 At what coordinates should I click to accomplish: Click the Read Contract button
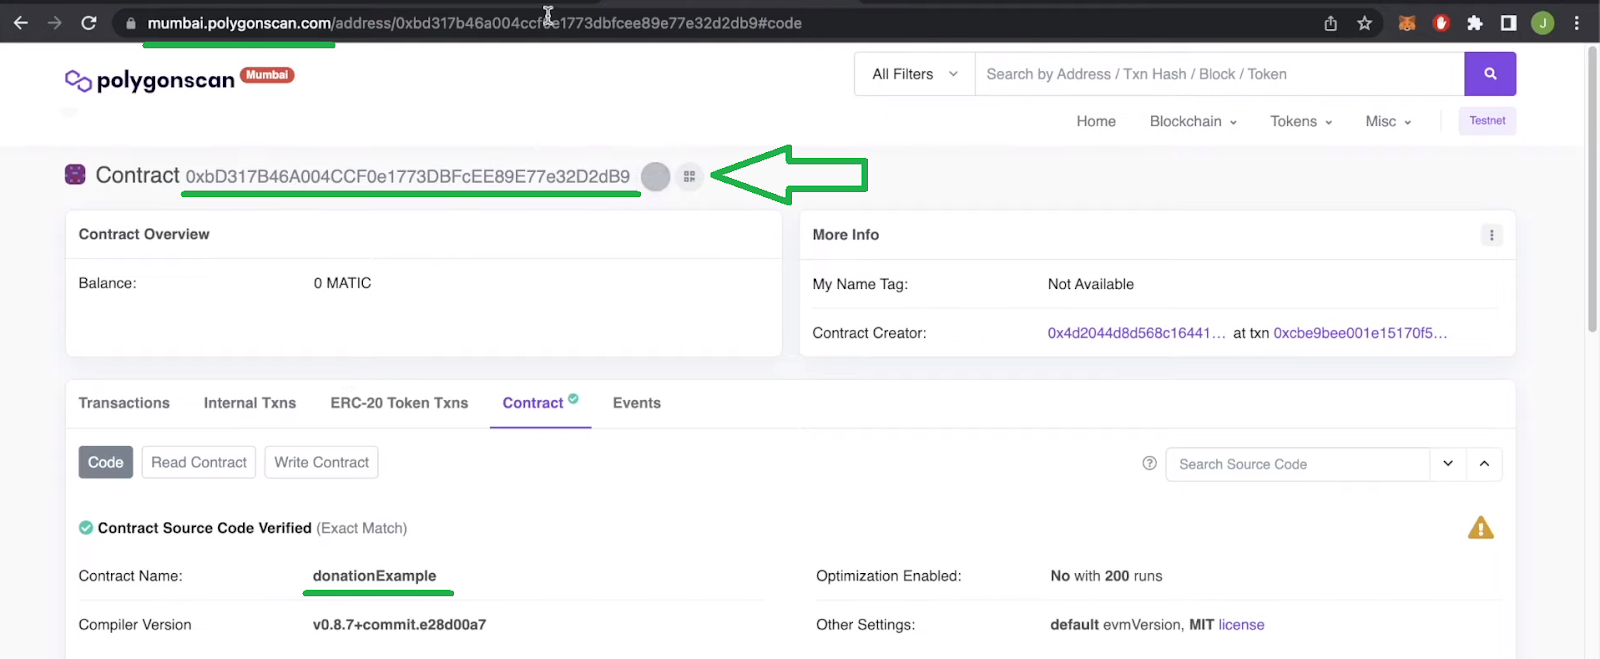click(199, 462)
